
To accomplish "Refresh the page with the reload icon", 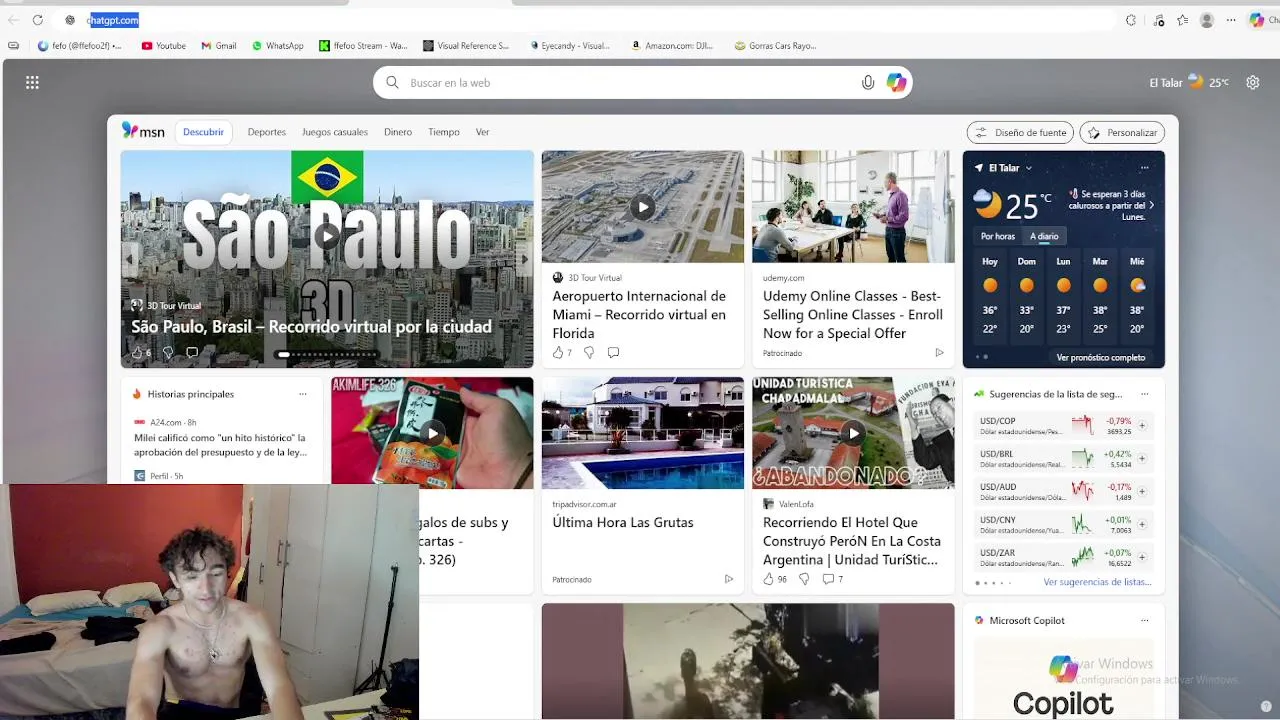I will 37,20.
